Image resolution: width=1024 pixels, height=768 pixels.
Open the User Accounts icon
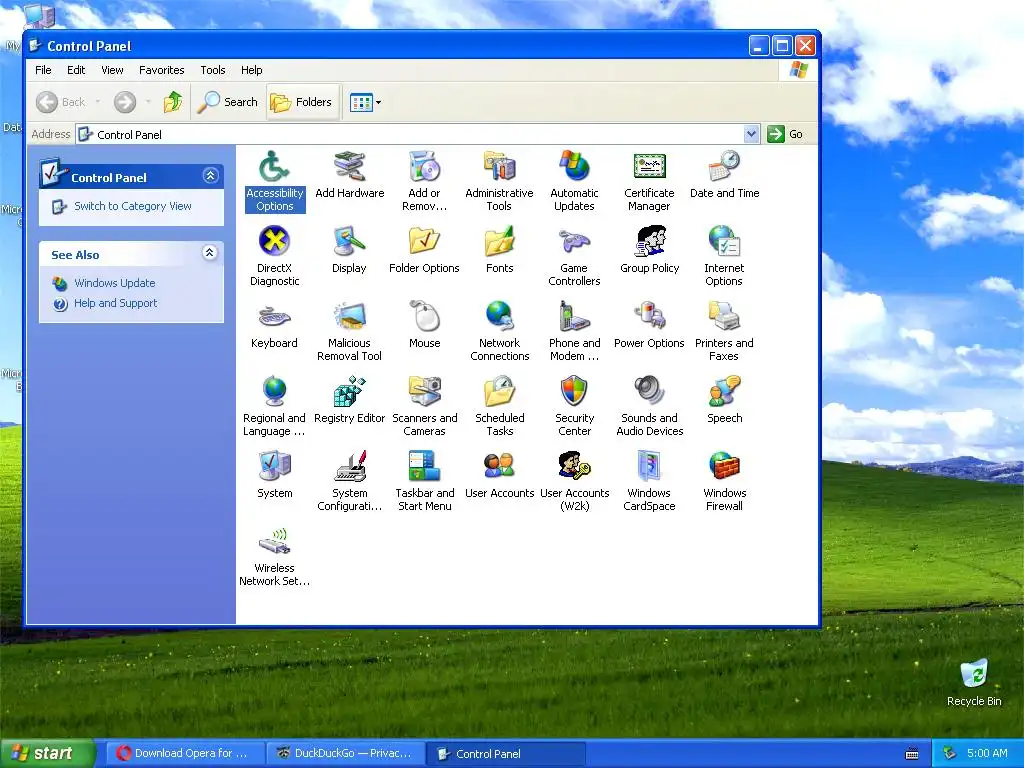coord(500,475)
